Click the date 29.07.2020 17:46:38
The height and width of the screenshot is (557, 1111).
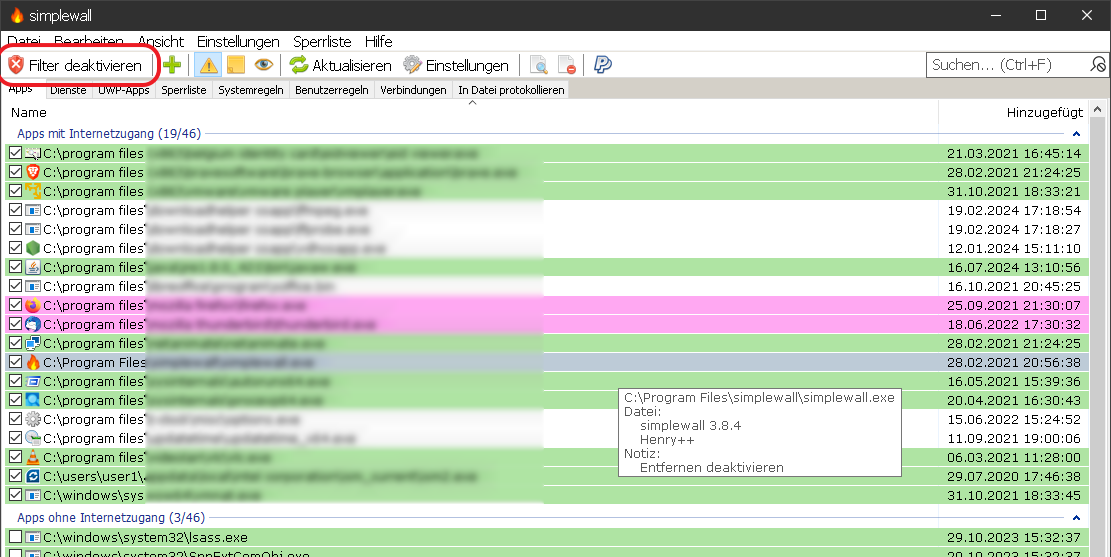coord(1014,476)
